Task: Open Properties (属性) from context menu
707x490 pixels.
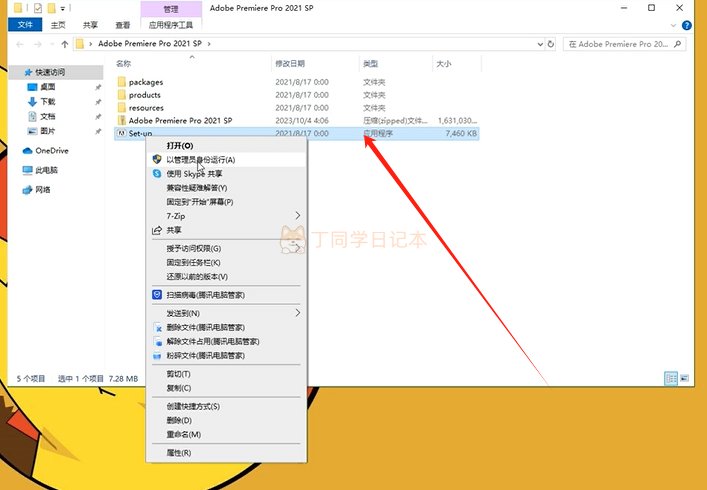Action: click(226, 453)
